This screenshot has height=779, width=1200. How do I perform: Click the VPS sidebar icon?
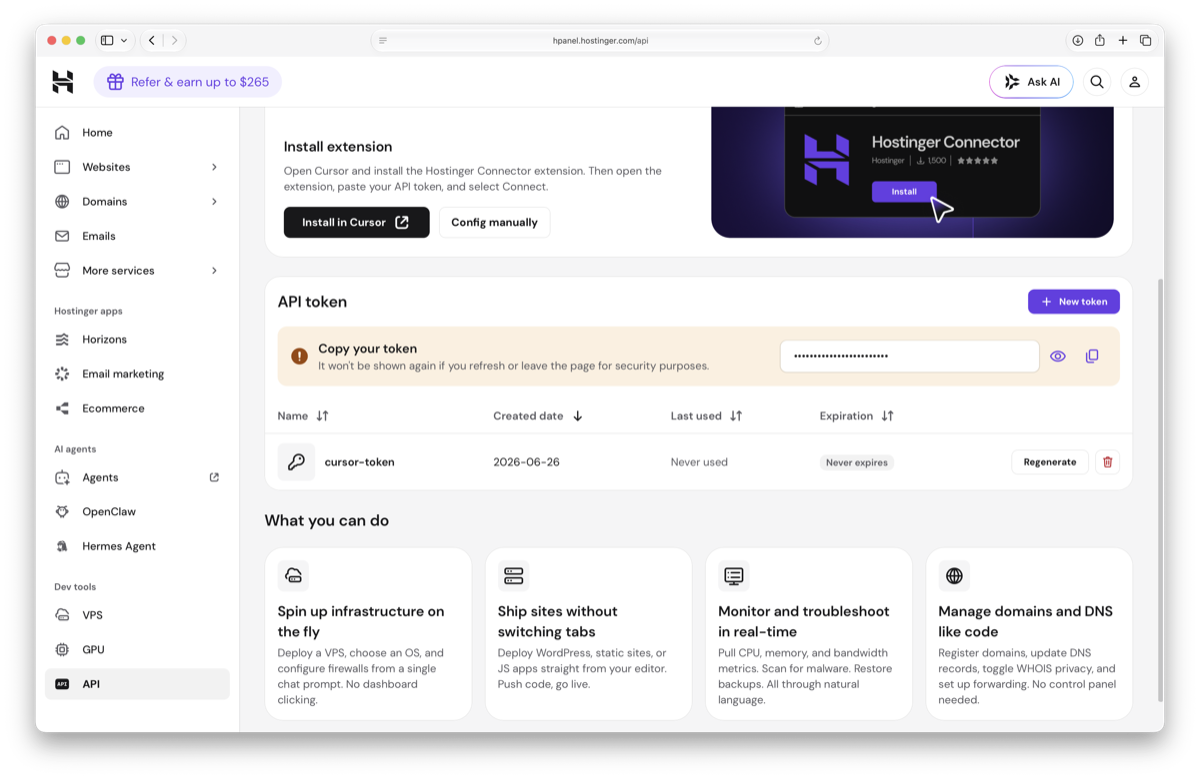[62, 615]
